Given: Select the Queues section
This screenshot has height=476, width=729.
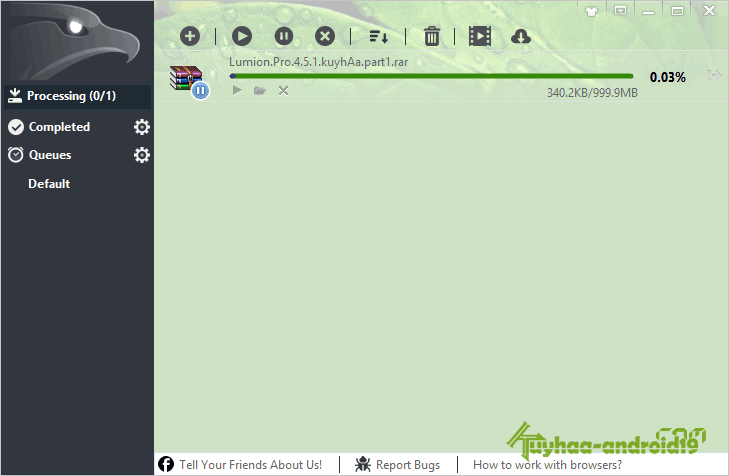Looking at the screenshot, I should point(50,155).
